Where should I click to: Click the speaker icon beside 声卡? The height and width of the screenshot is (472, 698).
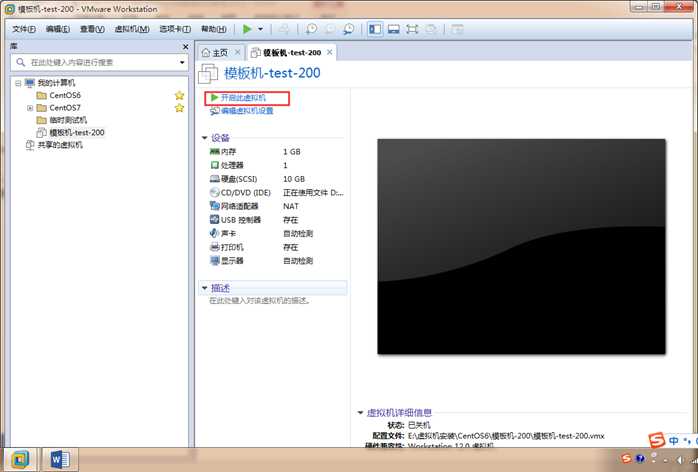click(x=214, y=234)
